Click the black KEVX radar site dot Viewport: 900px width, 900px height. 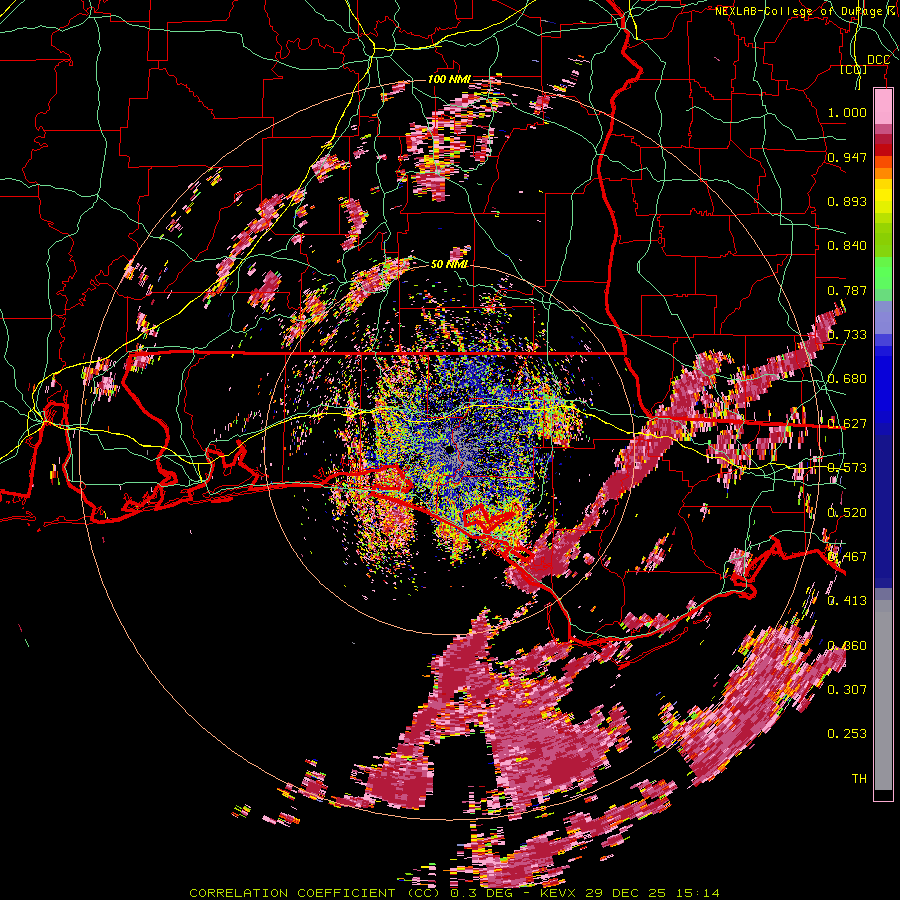(451, 449)
